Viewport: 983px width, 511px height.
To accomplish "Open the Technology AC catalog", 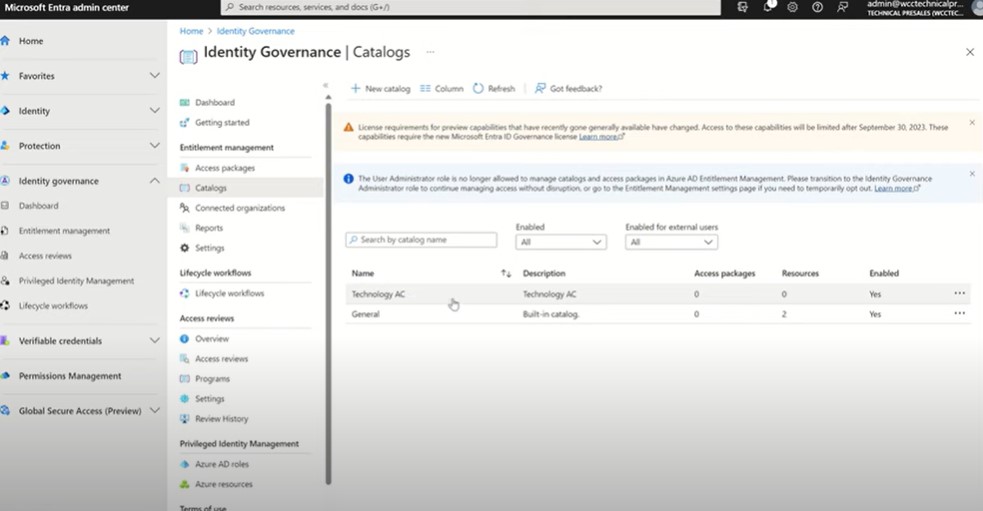I will 378,294.
